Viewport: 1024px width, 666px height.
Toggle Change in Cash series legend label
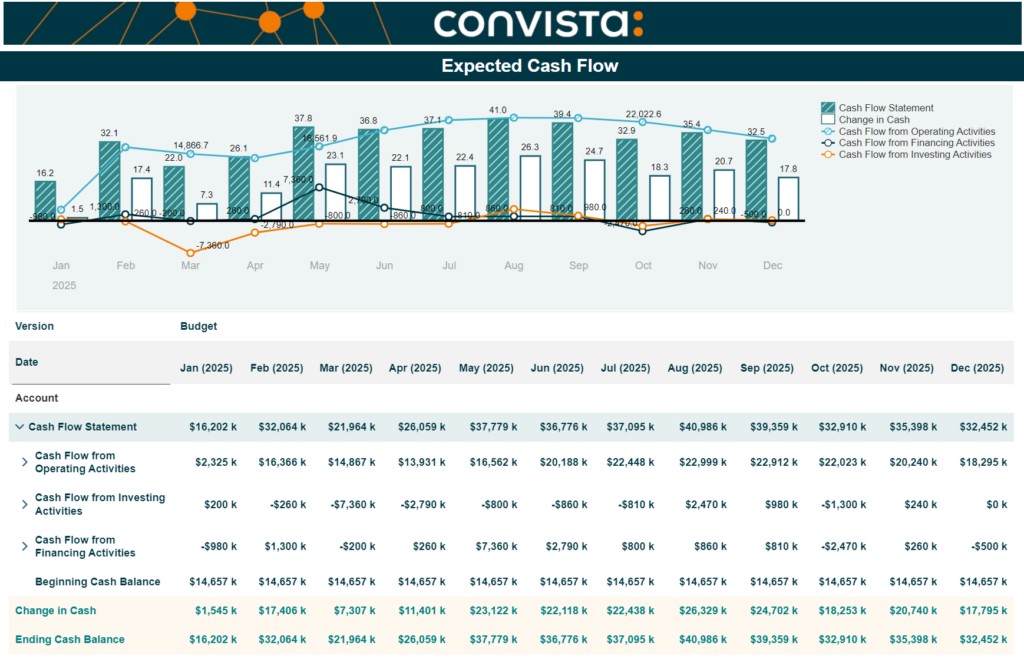coord(874,120)
